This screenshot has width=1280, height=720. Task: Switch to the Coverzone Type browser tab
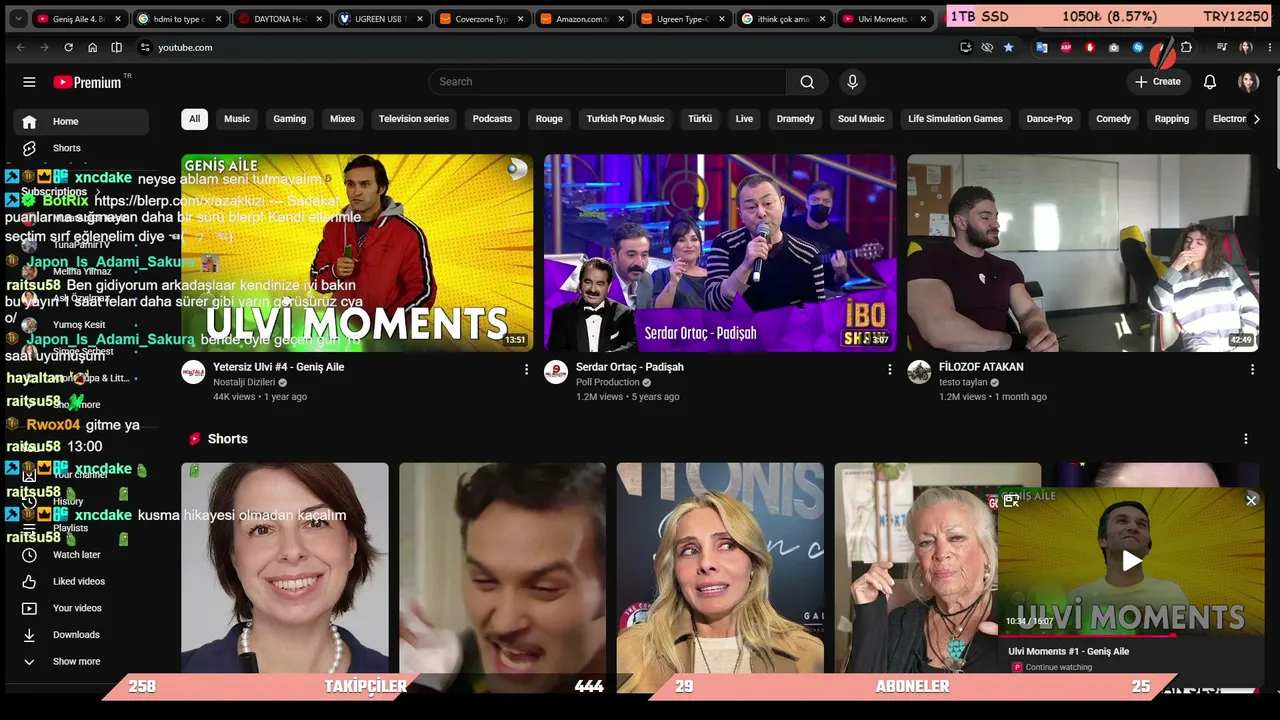[x=482, y=19]
